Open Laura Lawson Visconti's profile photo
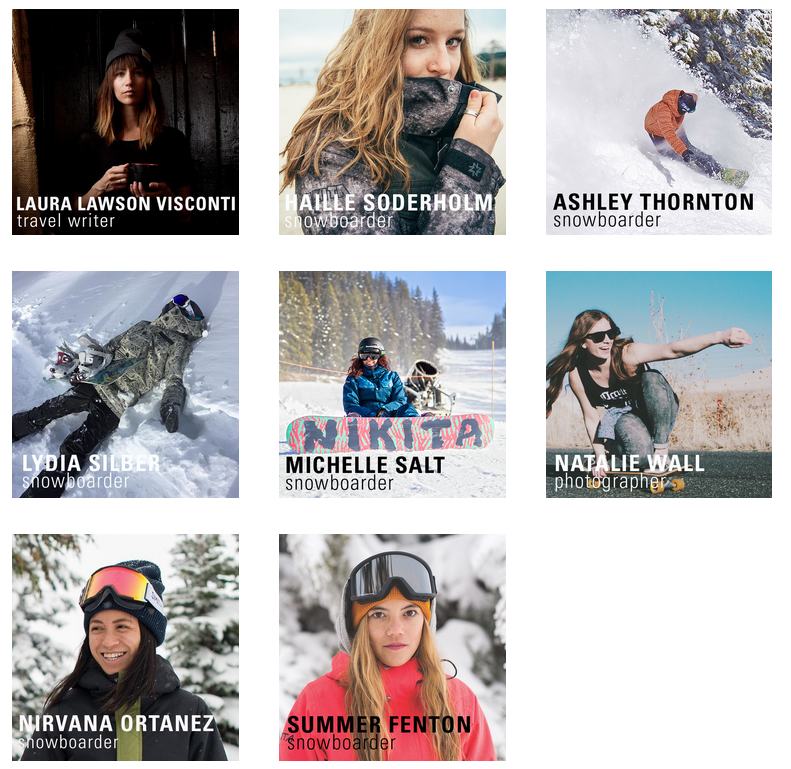The height and width of the screenshot is (769, 791). 126,122
